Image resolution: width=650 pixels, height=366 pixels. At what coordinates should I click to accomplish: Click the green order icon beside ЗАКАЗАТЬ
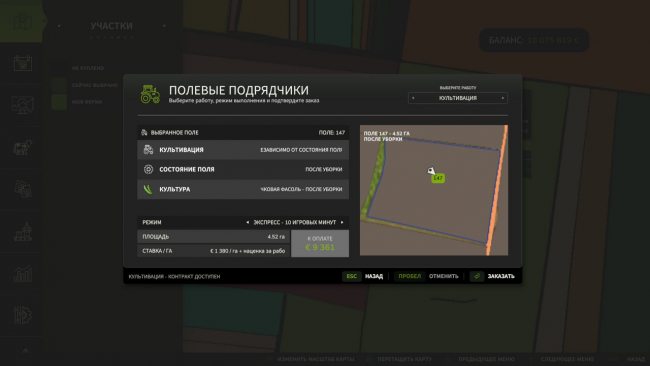coord(477,276)
